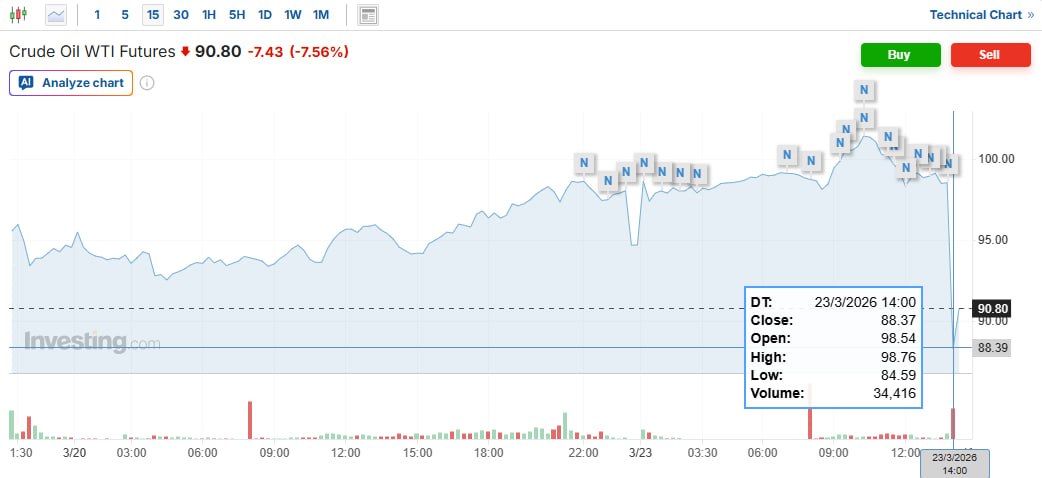Click the Analyze chart AI button
This screenshot has width=1042, height=478.
[71, 83]
